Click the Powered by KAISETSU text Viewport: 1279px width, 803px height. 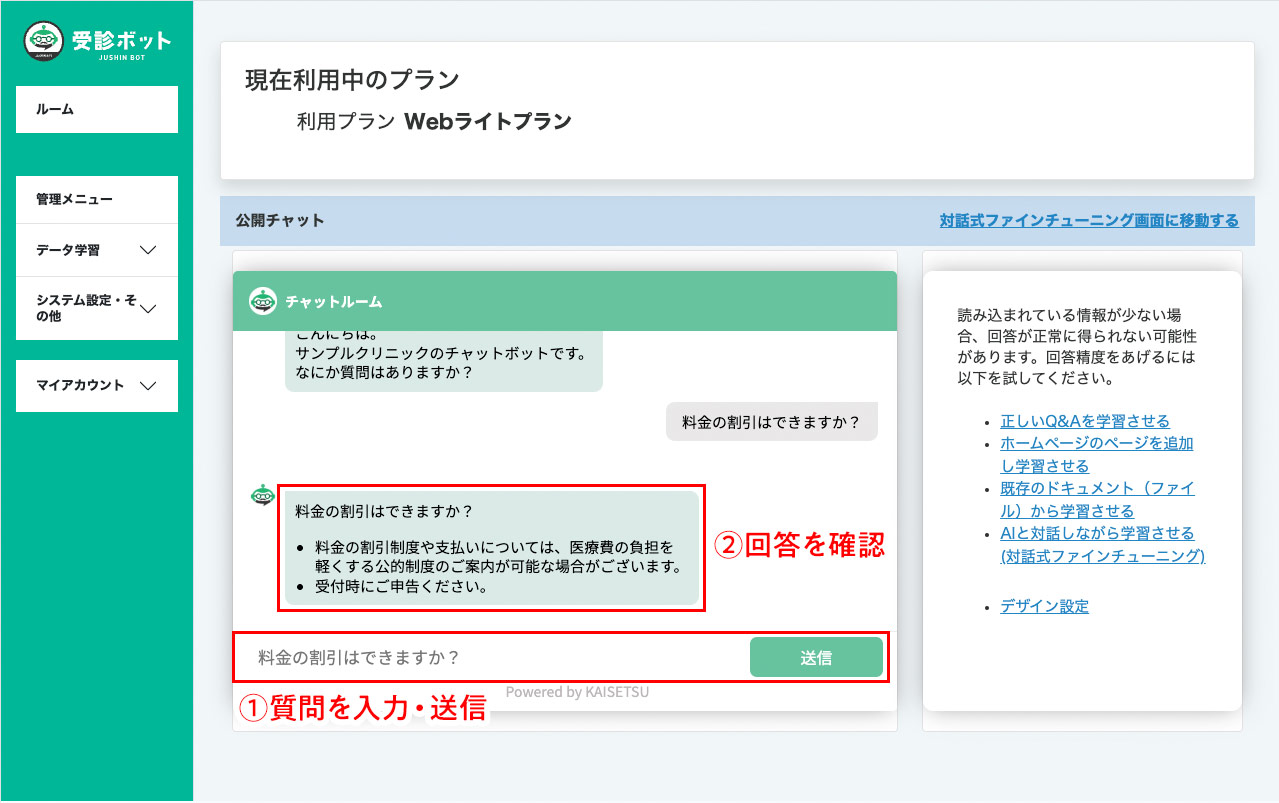[577, 692]
